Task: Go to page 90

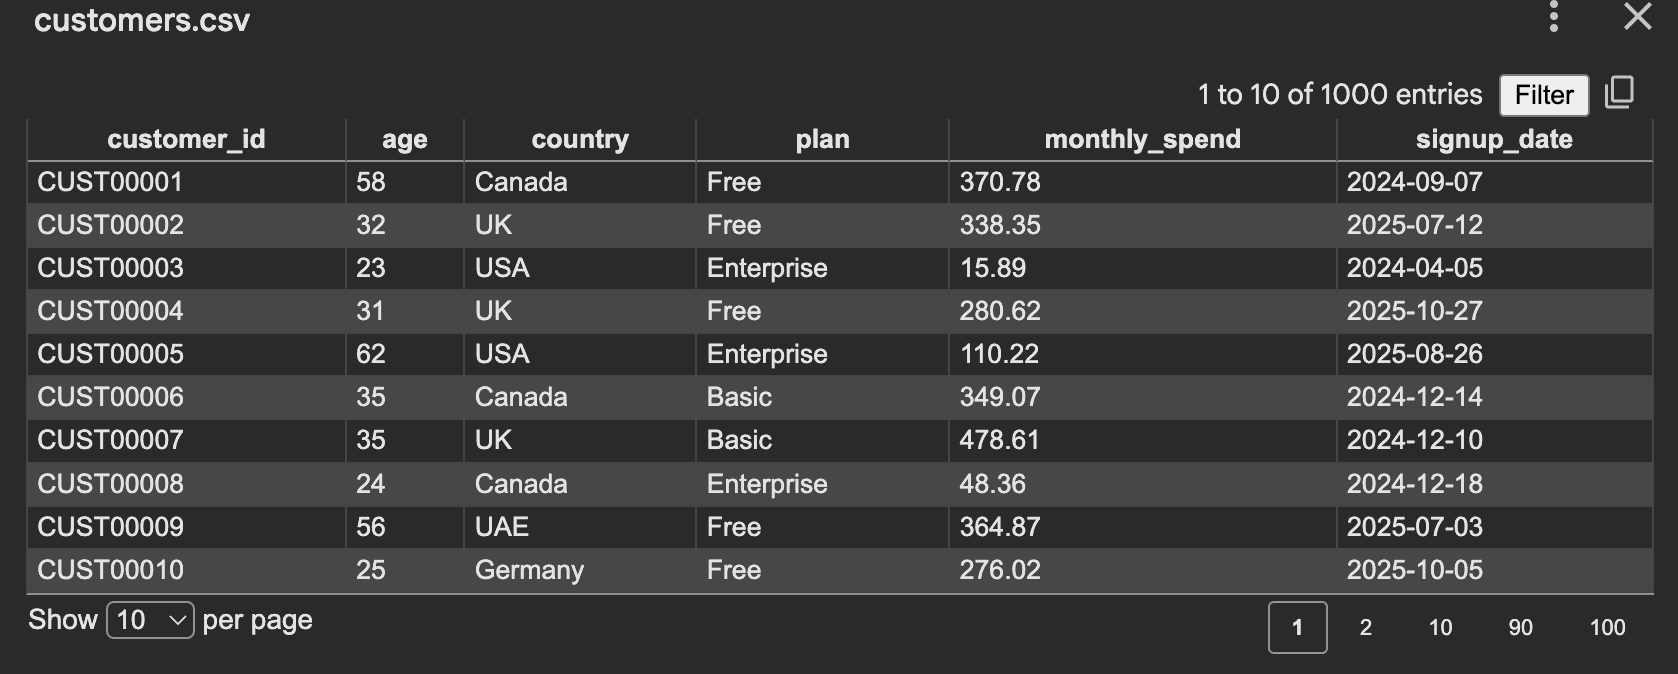Action: [x=1521, y=628]
